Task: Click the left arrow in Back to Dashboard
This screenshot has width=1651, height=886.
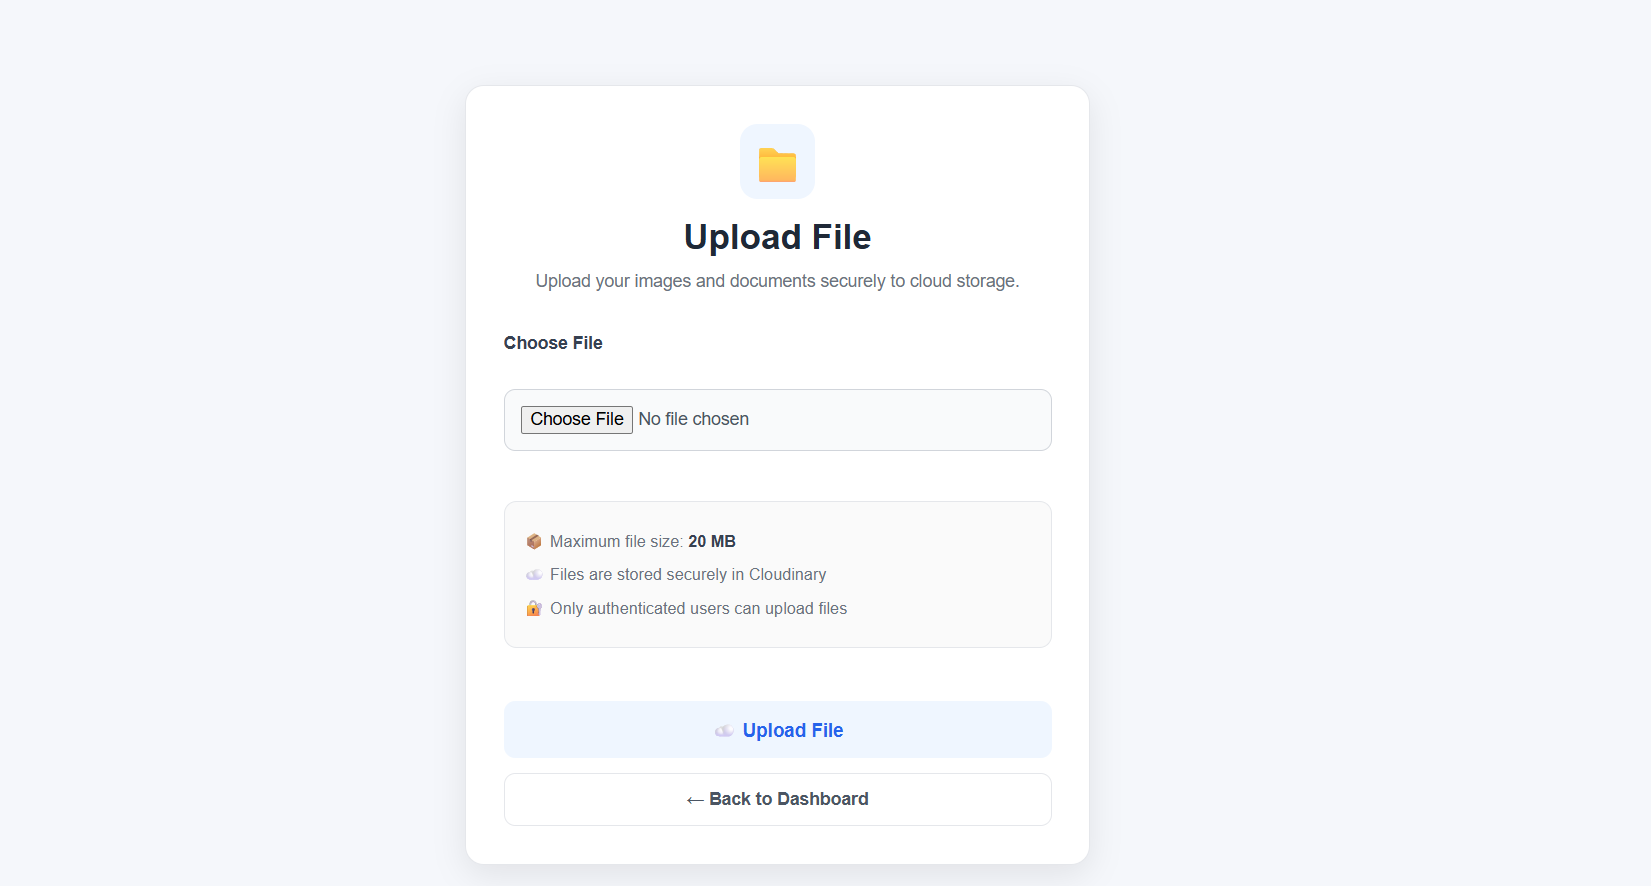Action: pyautogui.click(x=695, y=800)
